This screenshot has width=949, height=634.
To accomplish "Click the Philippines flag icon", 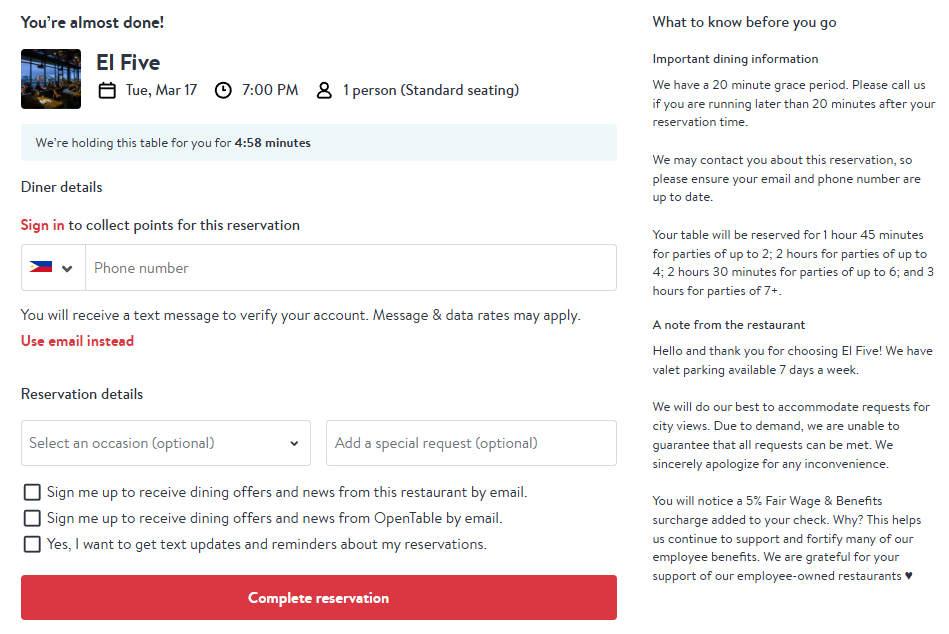I will (x=41, y=267).
